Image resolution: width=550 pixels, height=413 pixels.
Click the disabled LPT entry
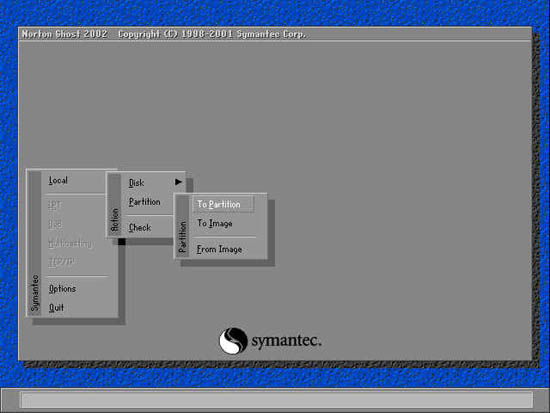(x=55, y=205)
